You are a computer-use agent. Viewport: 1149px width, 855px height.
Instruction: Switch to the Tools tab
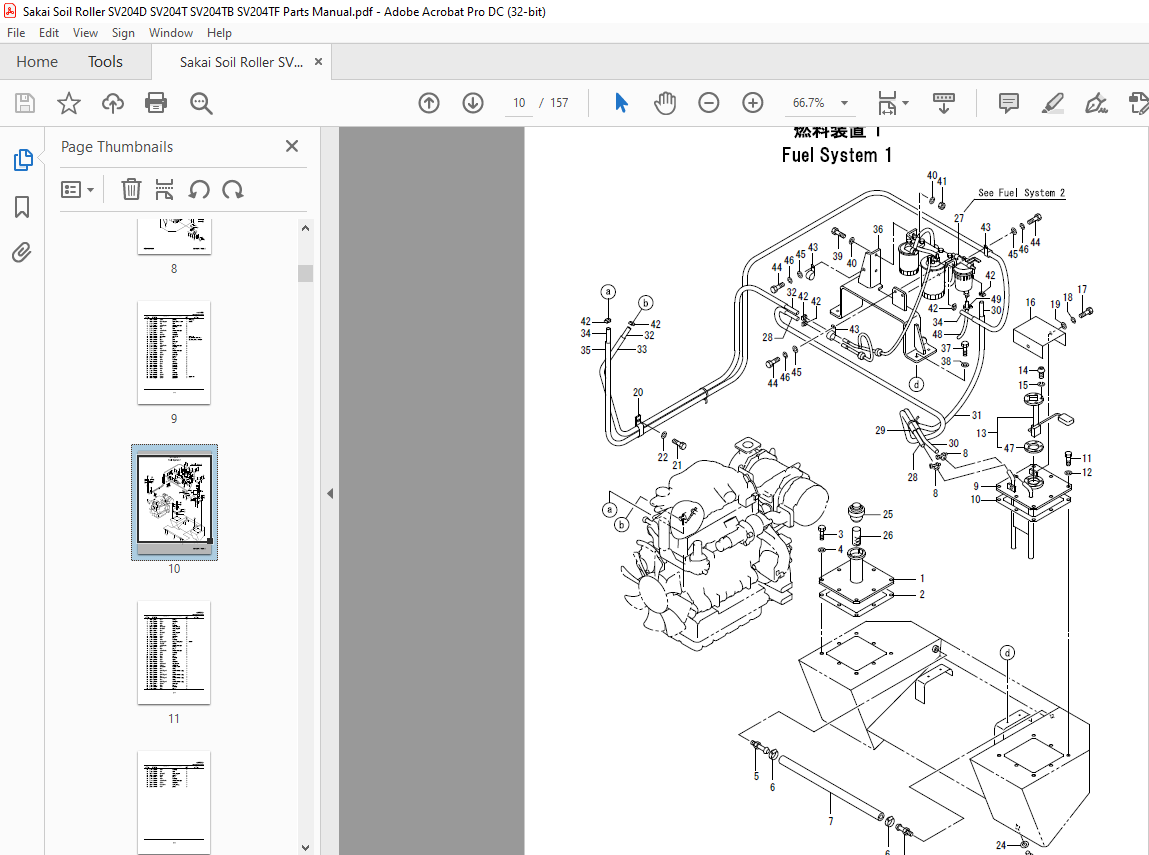(x=106, y=62)
